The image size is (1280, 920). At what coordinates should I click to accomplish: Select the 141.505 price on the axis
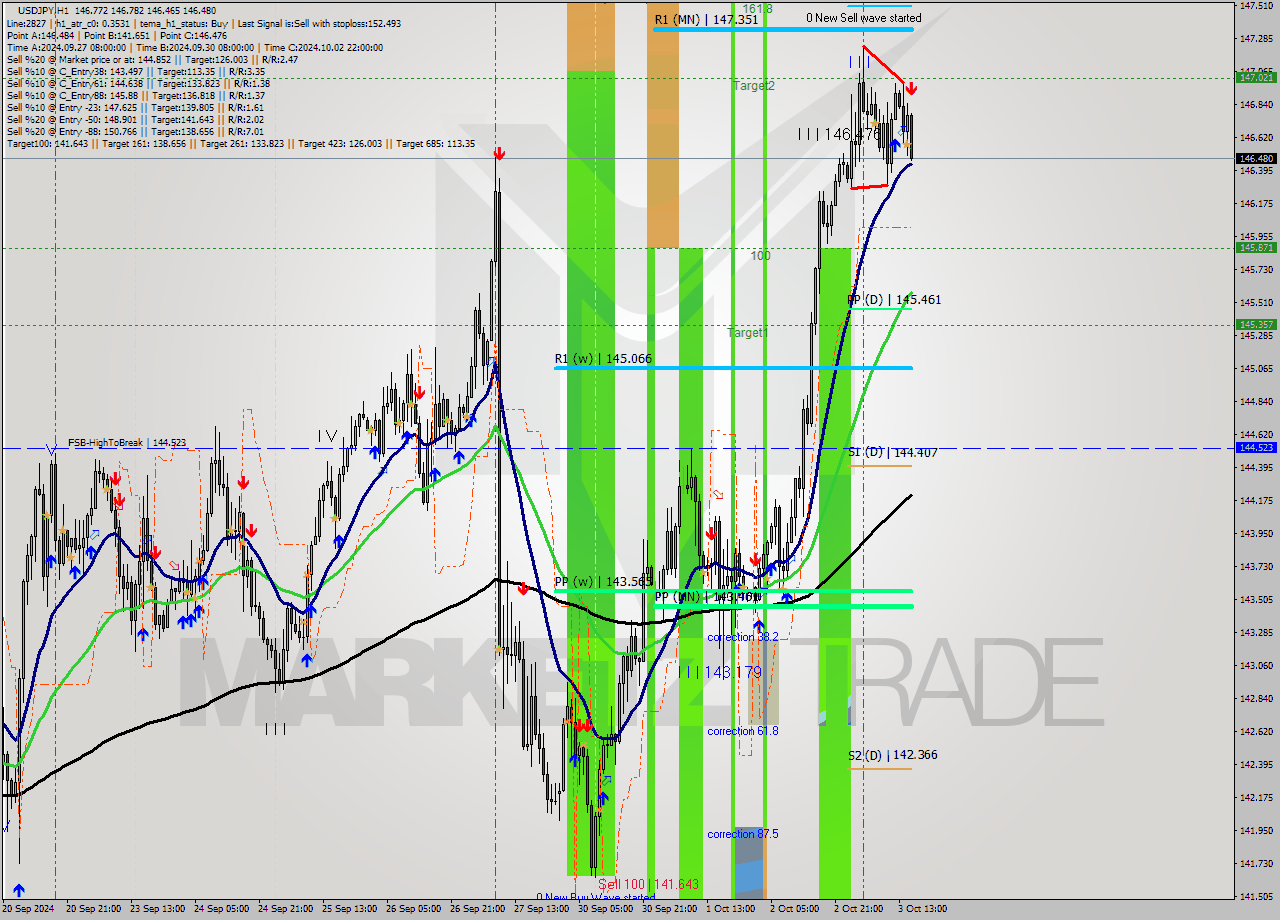pos(1256,896)
